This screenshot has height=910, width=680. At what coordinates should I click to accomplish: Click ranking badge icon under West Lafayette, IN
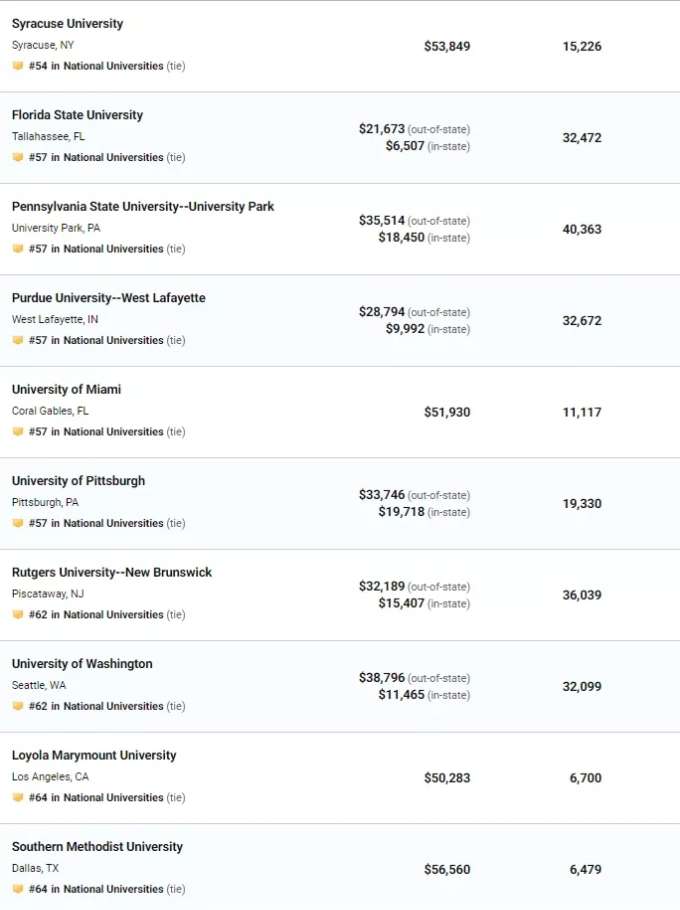[18, 340]
